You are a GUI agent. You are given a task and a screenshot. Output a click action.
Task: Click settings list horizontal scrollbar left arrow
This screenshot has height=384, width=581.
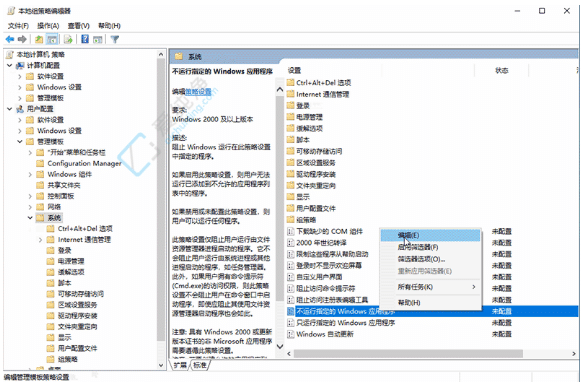tap(289, 354)
